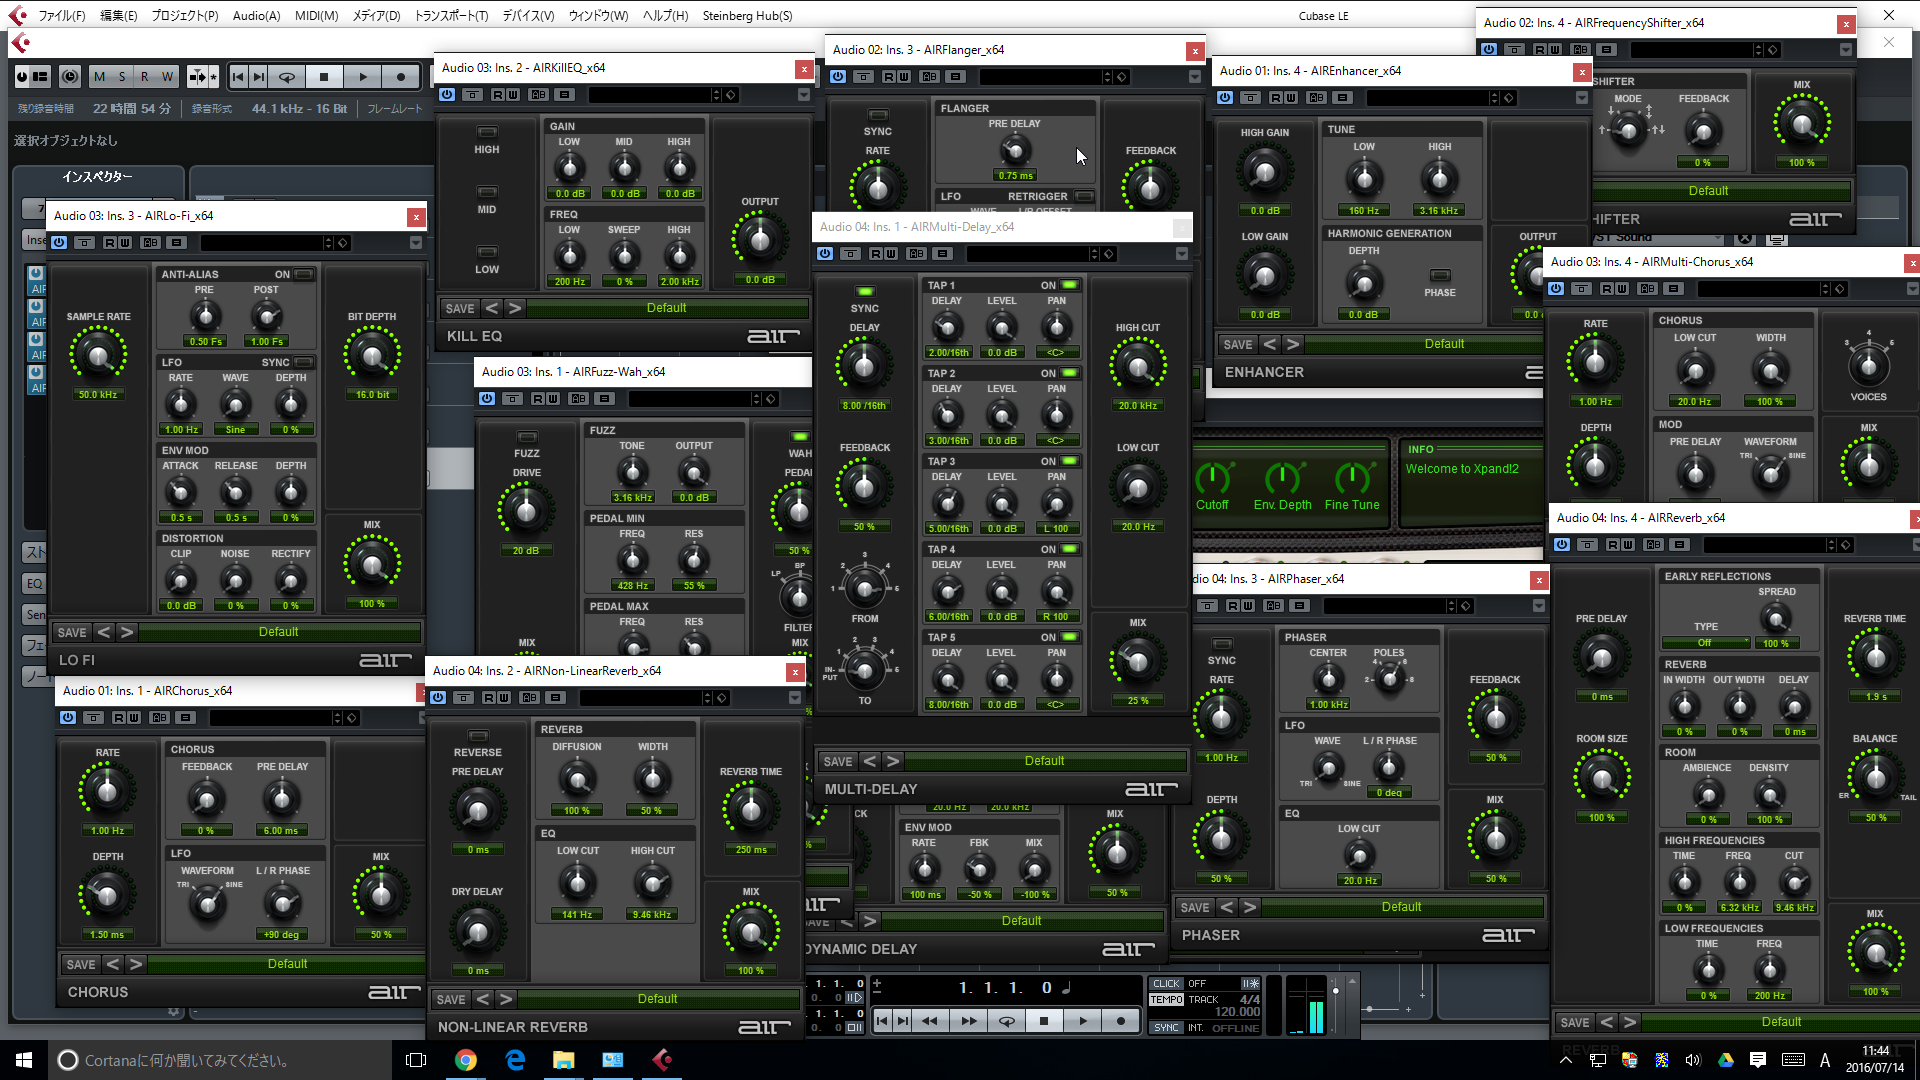Toggle the HIGH kill switch in Kill EQ
Screen dimensions: 1920x1080
pos(487,132)
